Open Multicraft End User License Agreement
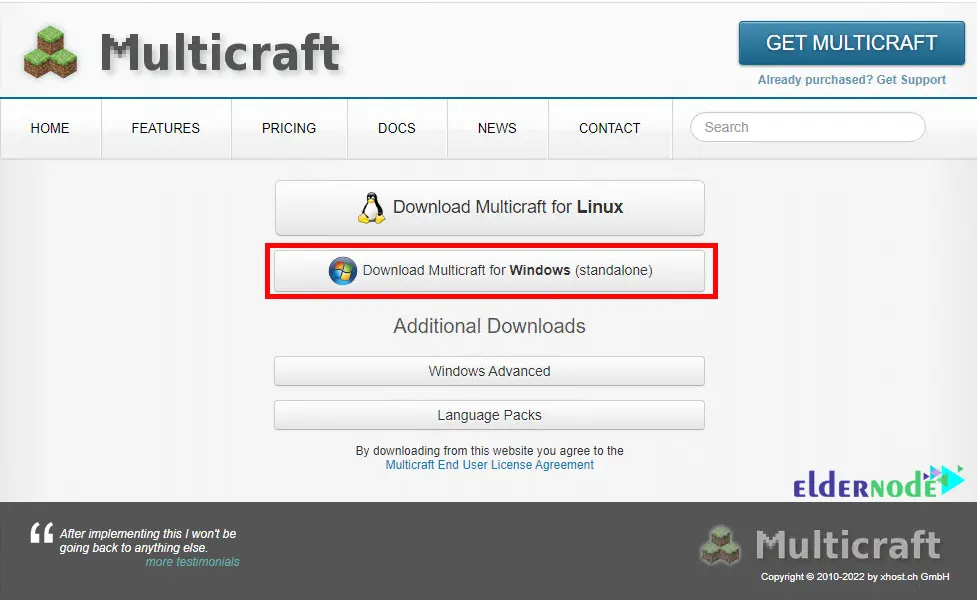This screenshot has height=600, width=977. pyautogui.click(x=490, y=465)
